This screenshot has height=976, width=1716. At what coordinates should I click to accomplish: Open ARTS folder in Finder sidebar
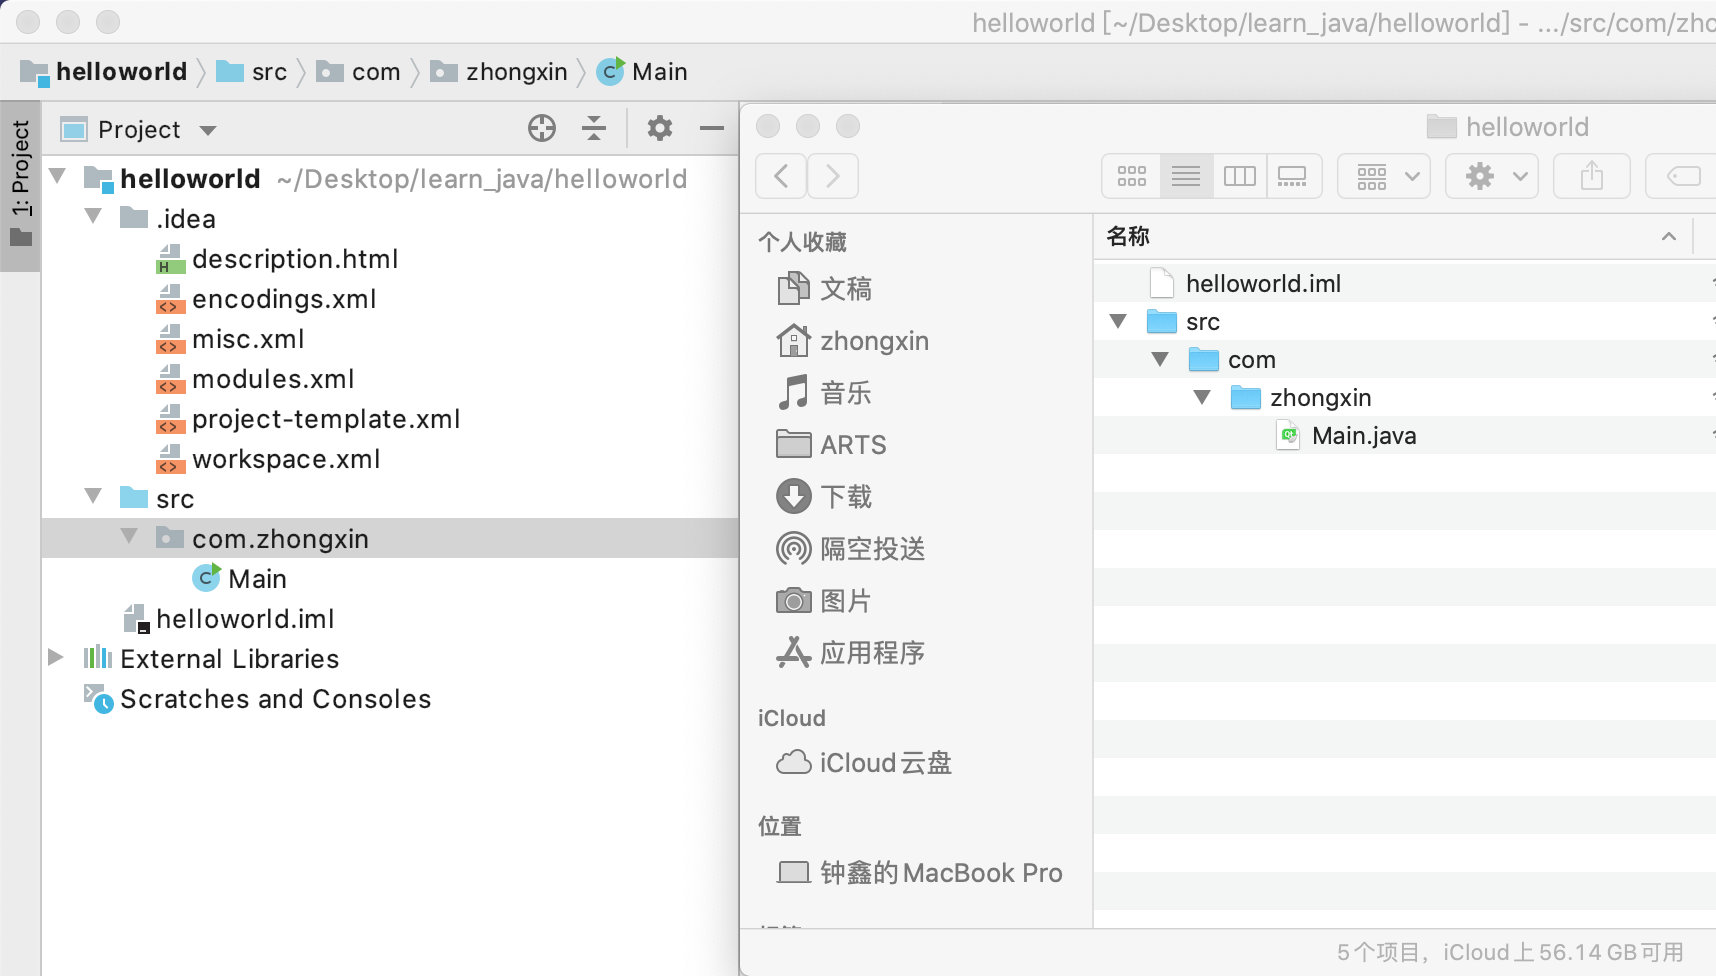click(x=832, y=445)
